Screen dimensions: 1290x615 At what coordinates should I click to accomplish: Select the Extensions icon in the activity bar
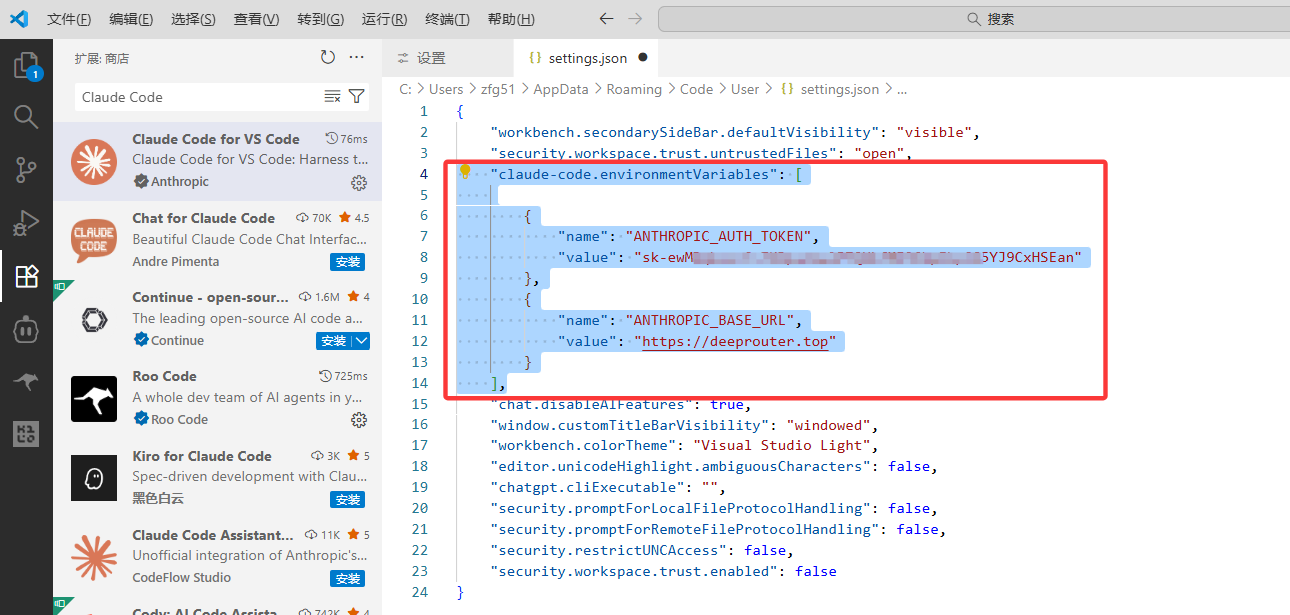(x=26, y=276)
